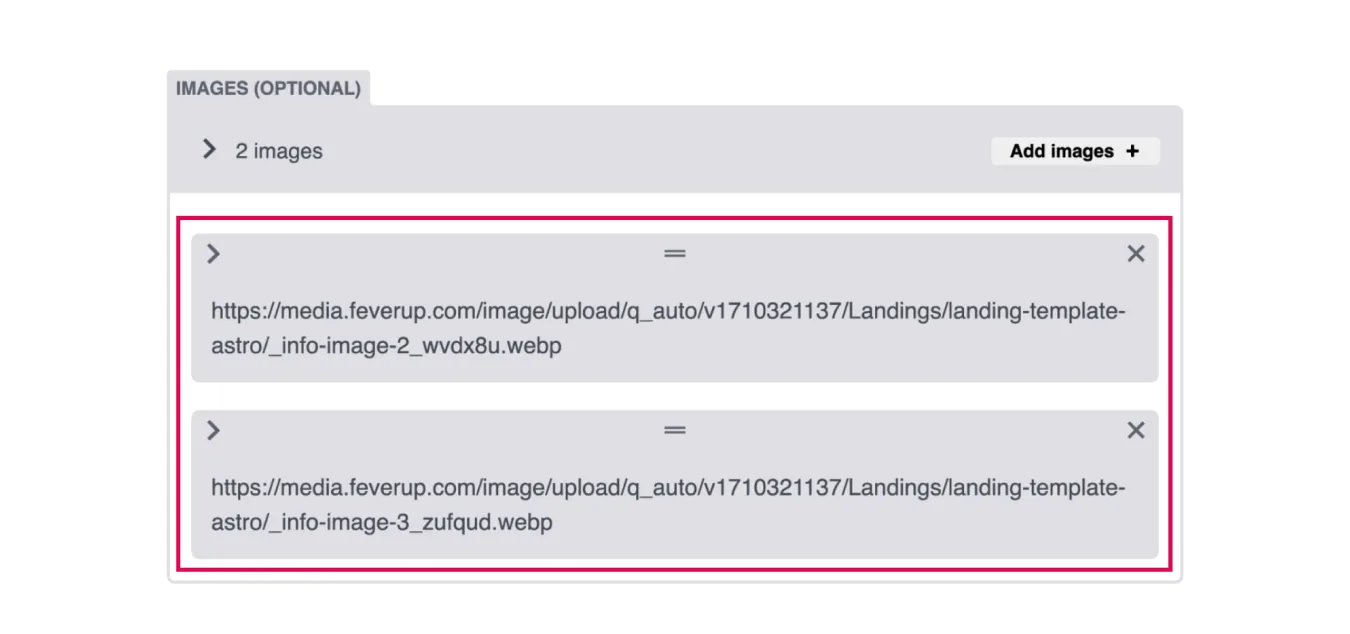Grab the reorder handle of info-image-2 entry
Viewport: 1350px width, 634px height.
[x=675, y=254]
